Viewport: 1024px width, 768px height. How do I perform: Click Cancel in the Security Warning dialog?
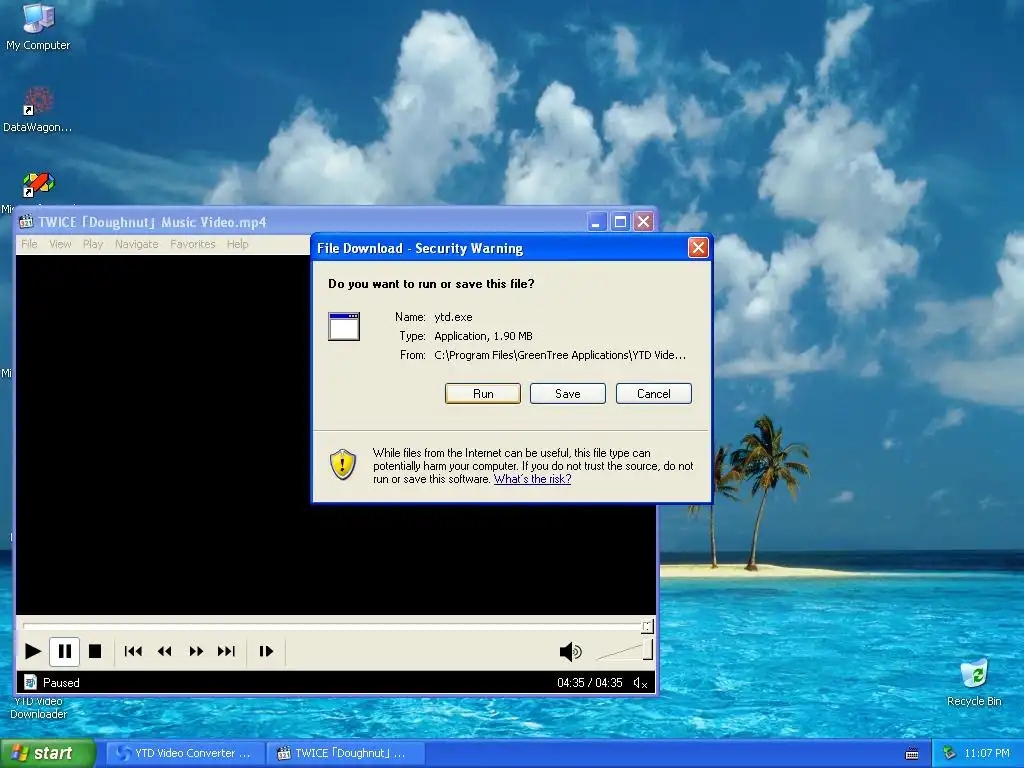654,394
